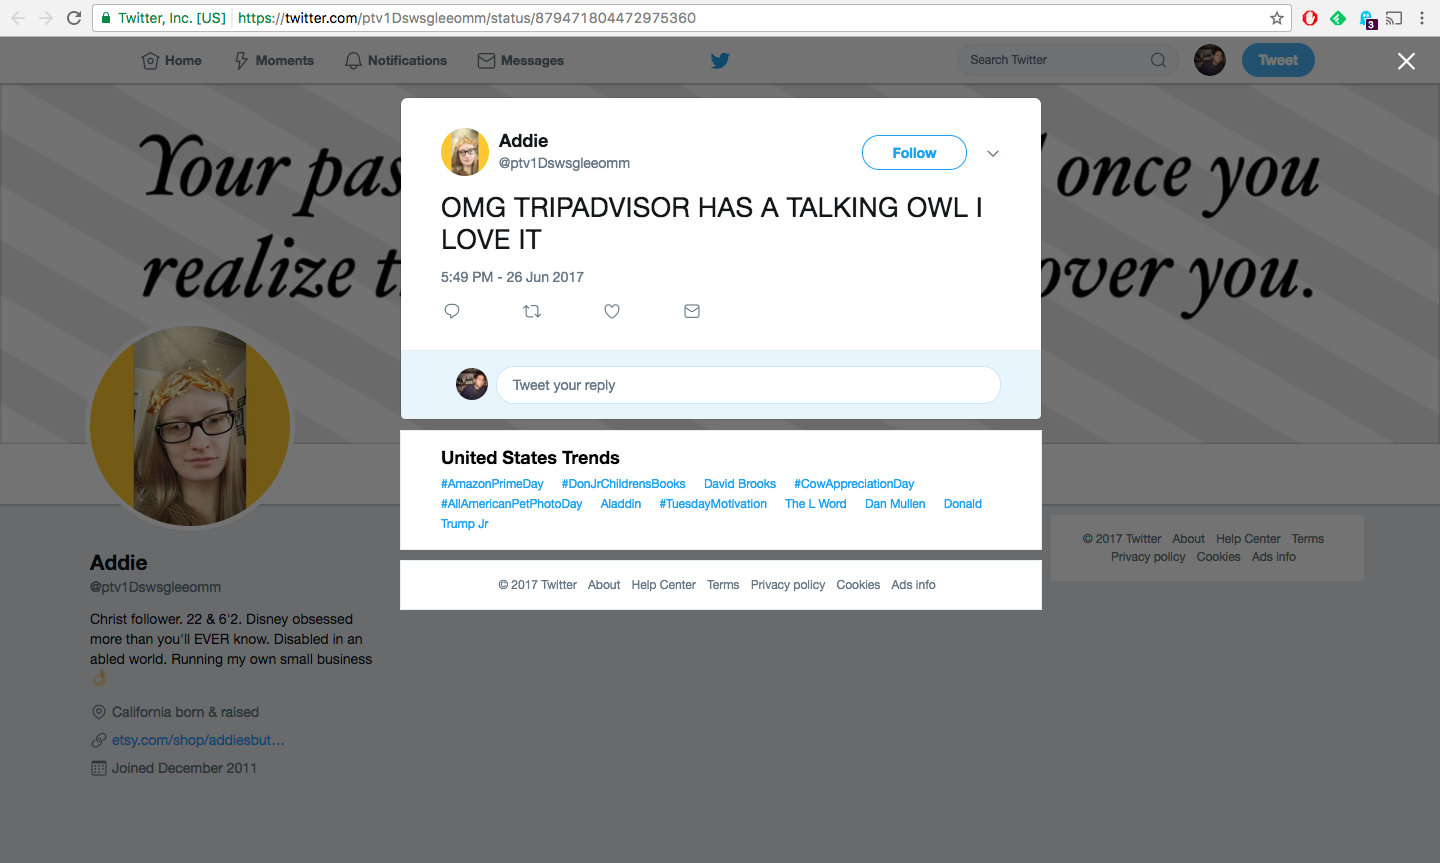1440x863 pixels.
Task: Compose a new tweet with Tweet button
Action: pos(1278,60)
